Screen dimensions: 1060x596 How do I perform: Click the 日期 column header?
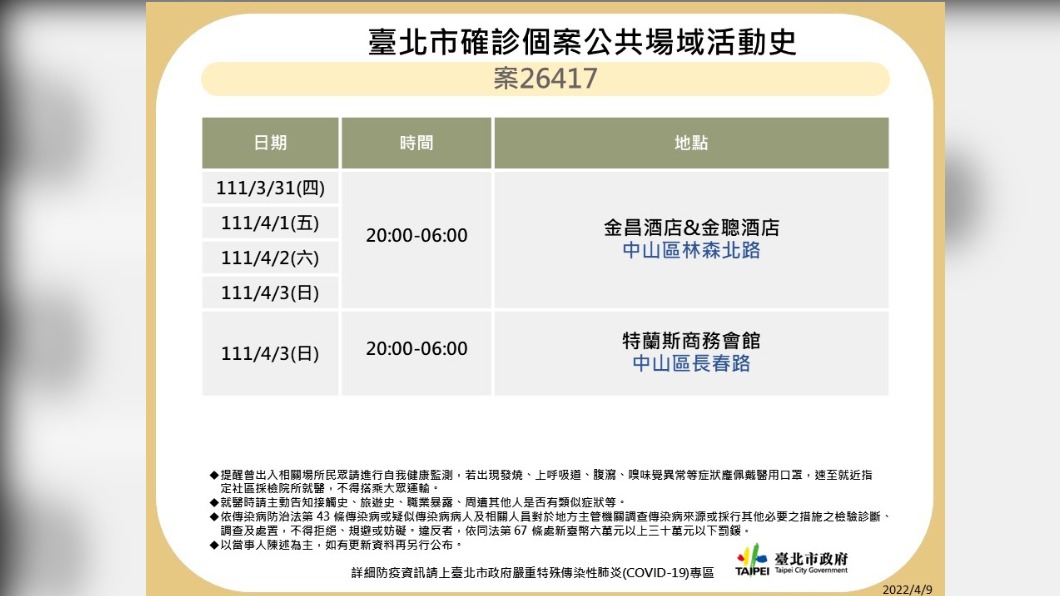tap(270, 143)
